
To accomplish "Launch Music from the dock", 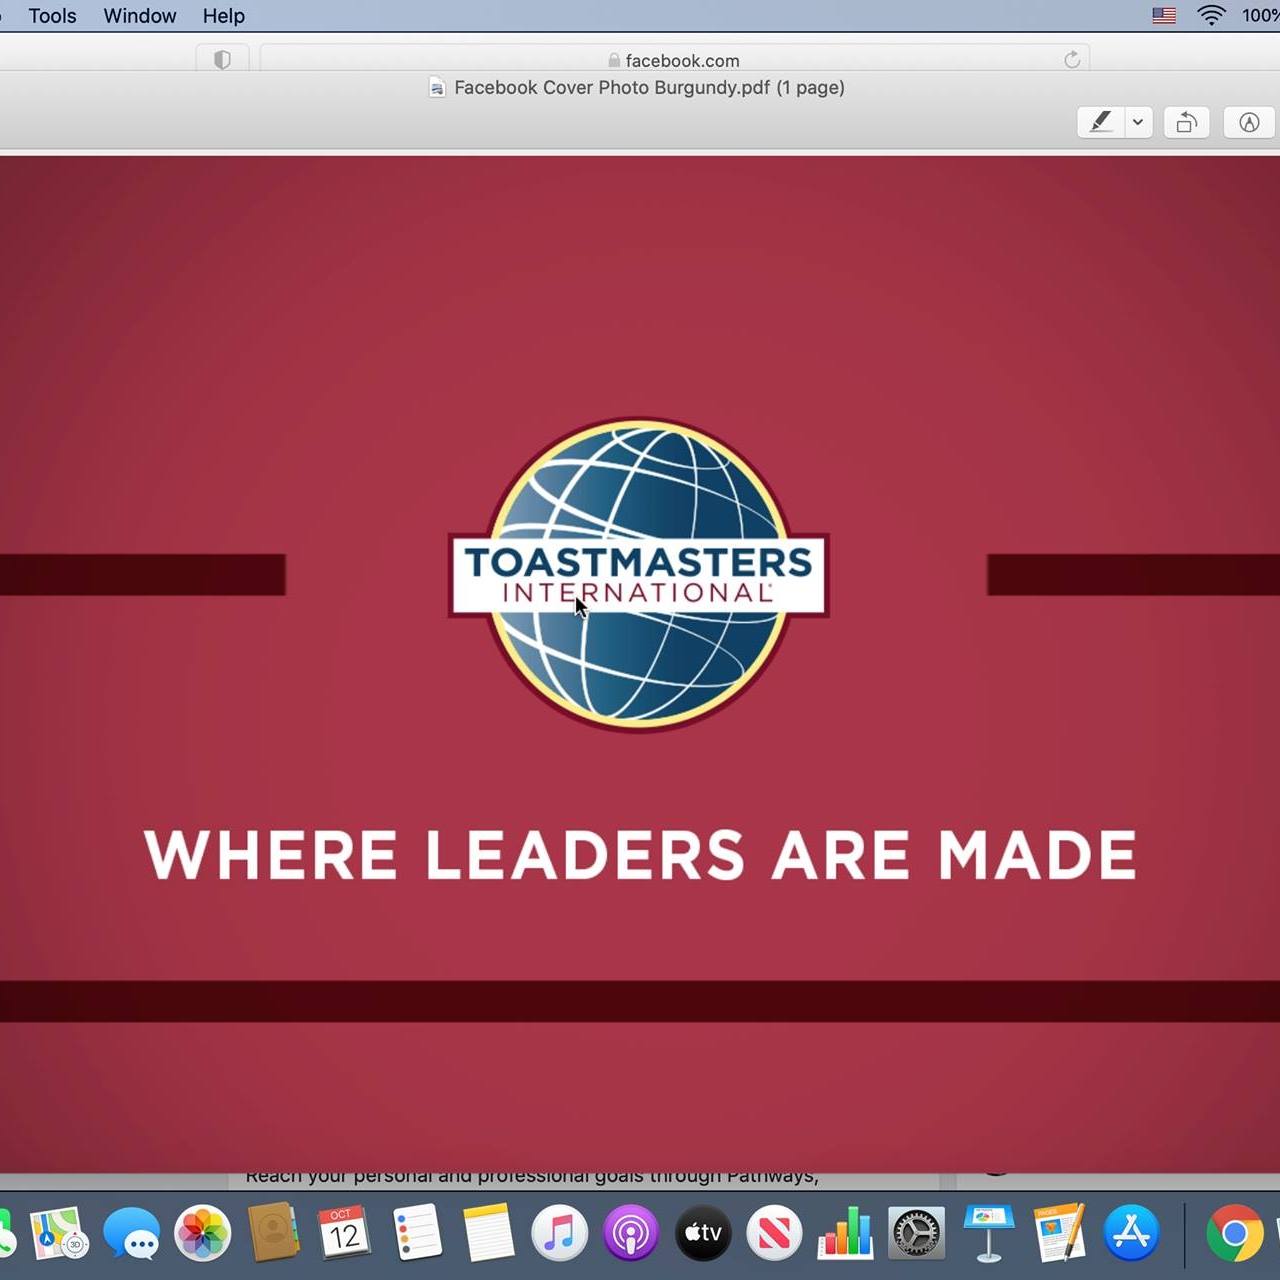I will (x=559, y=1232).
